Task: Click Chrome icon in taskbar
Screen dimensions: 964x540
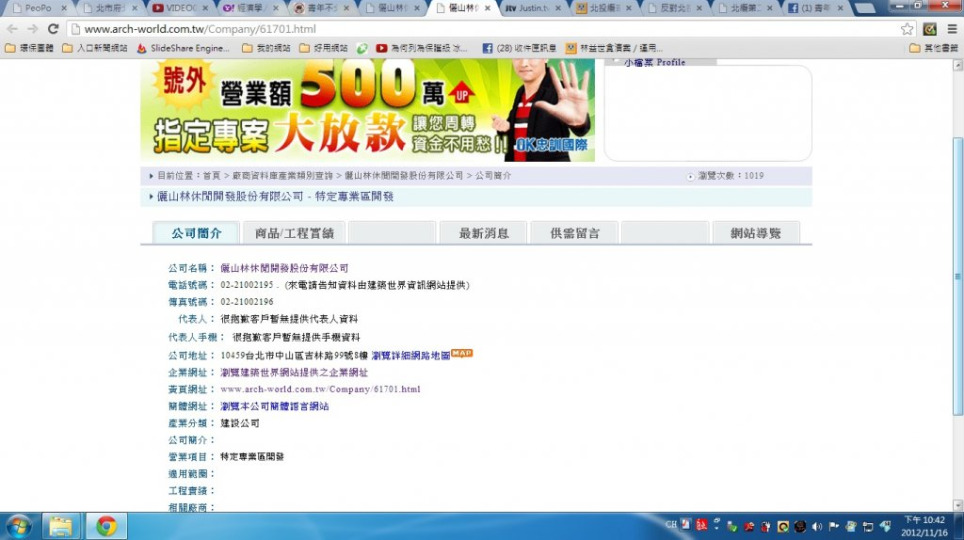Action: pos(106,525)
